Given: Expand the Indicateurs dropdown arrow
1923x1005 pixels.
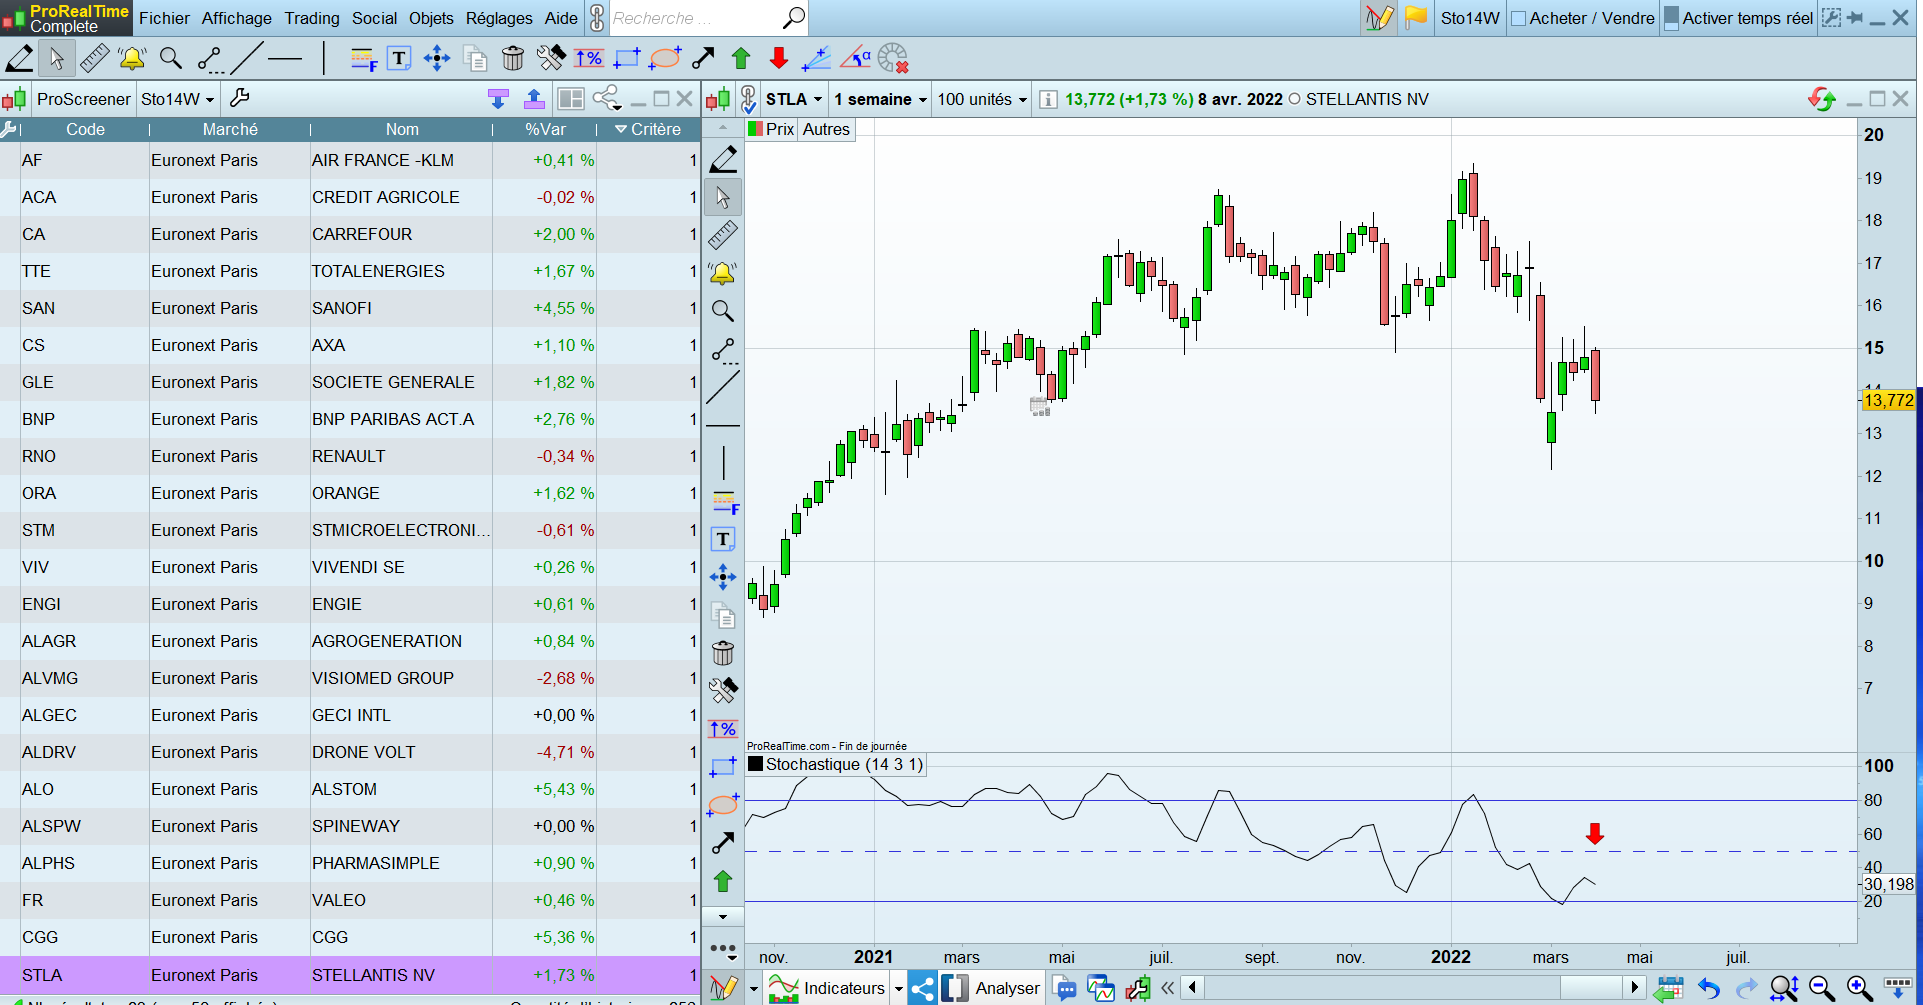Looking at the screenshot, I should [898, 989].
